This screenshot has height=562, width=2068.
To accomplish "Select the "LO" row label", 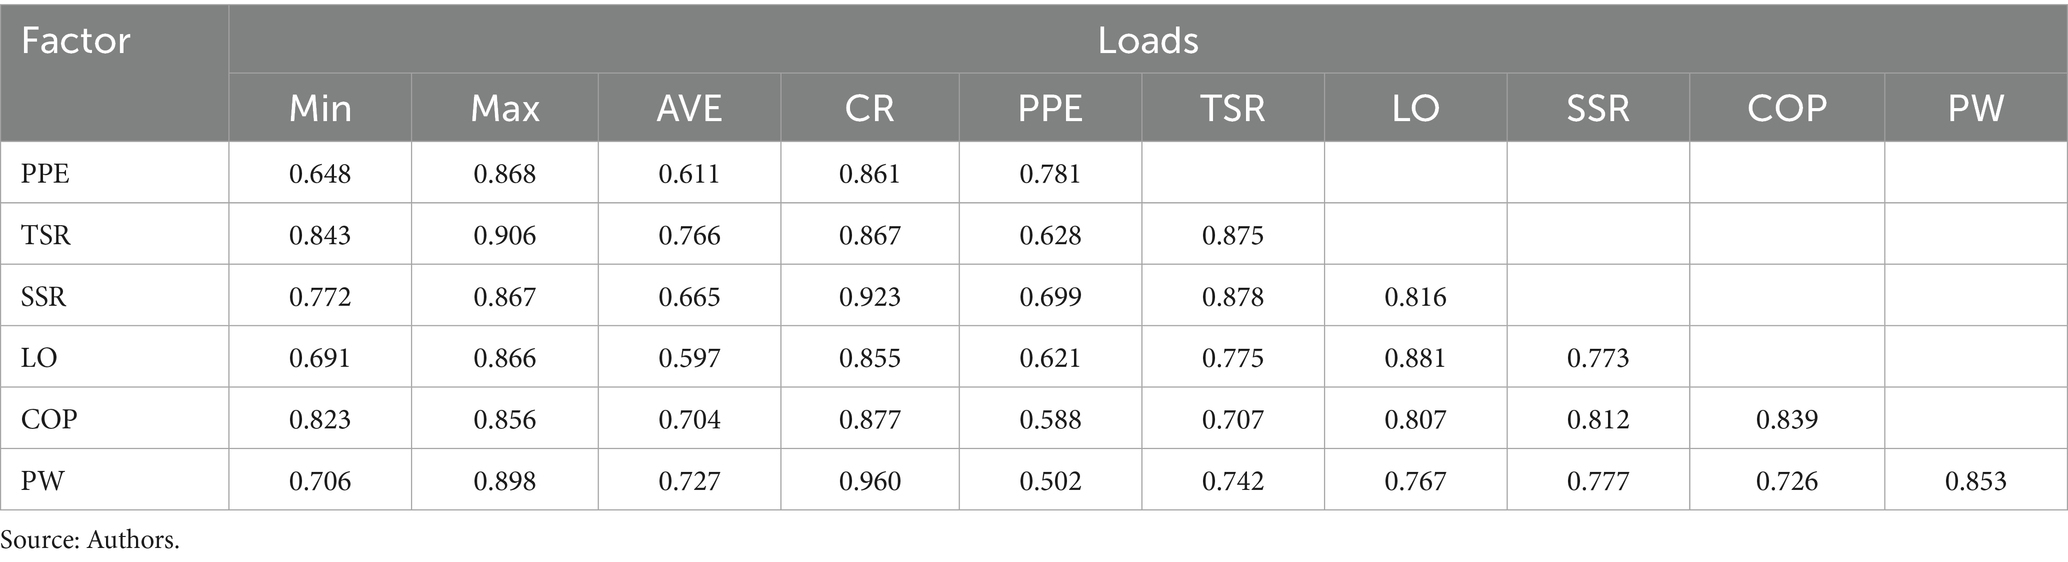I will [x=39, y=357].
